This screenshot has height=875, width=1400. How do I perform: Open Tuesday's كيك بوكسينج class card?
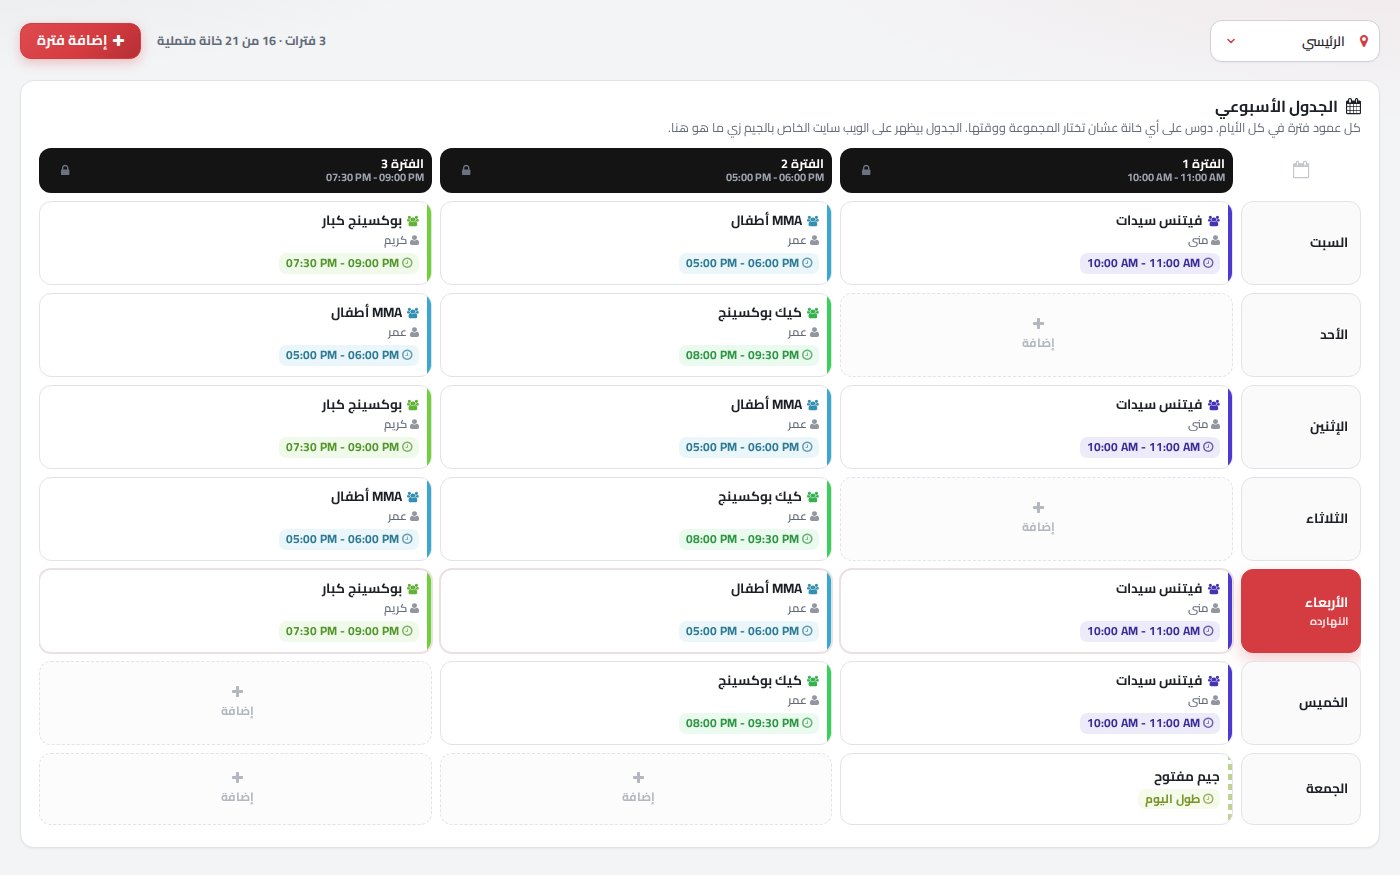(x=636, y=519)
